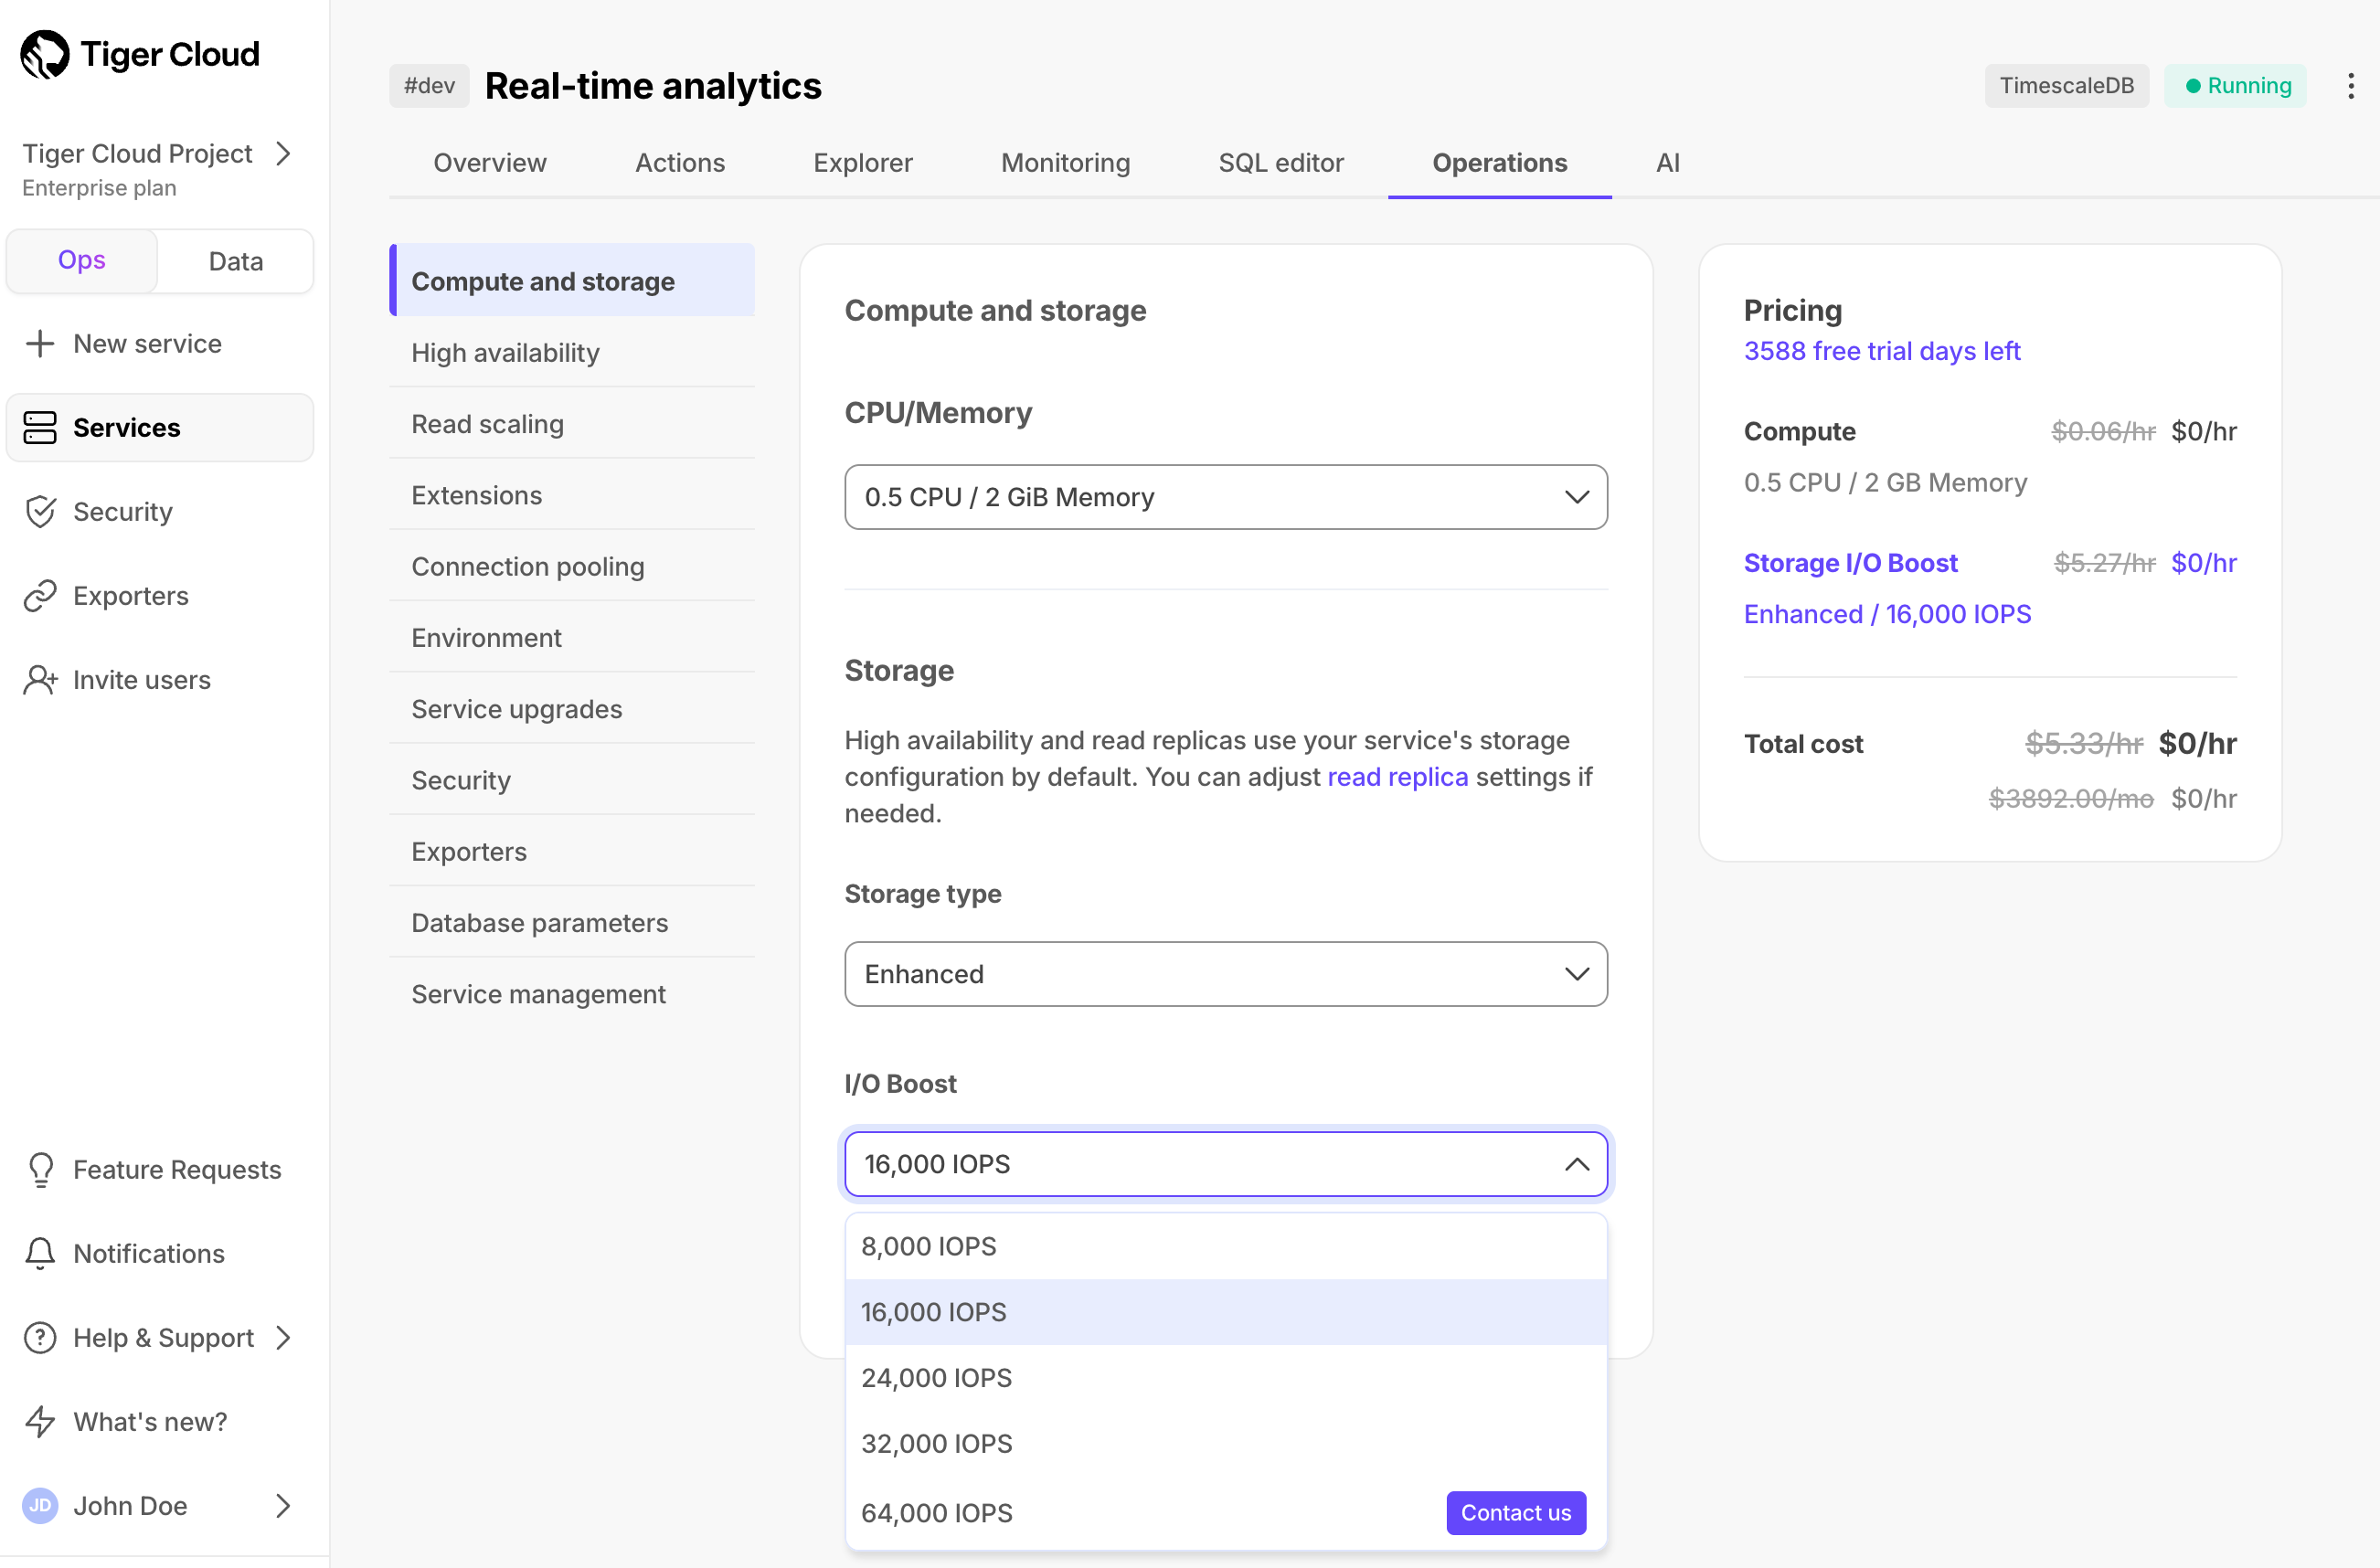Select 32,000 IOPS option
Screen dimensions: 2380x1568
[1225, 1444]
